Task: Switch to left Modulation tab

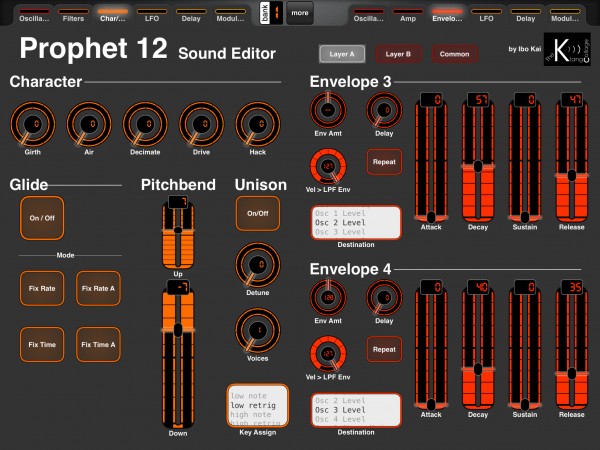Action: tap(230, 15)
